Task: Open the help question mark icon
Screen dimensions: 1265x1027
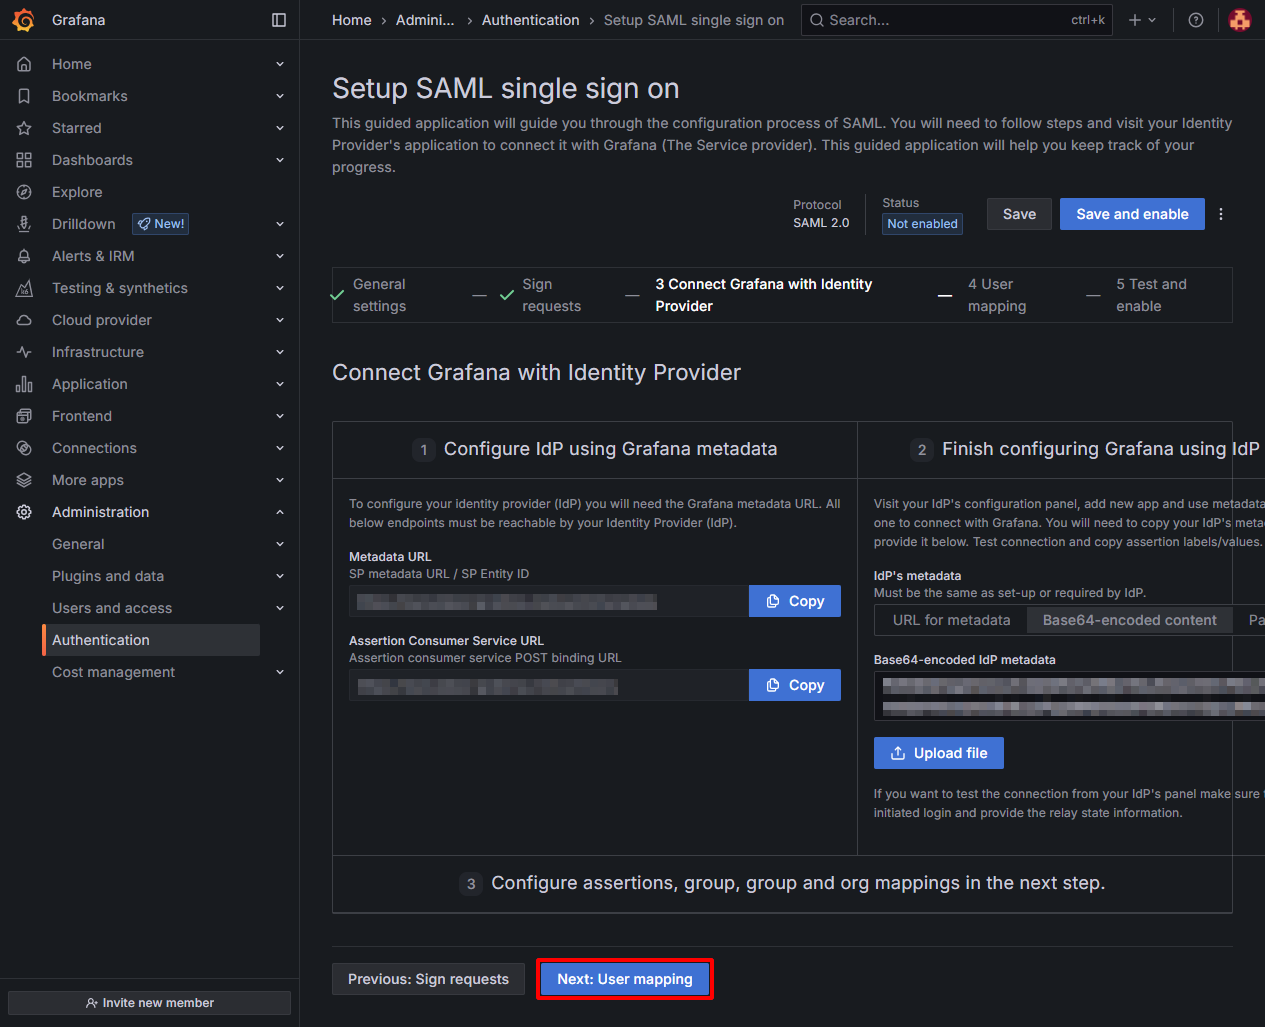Action: (x=1195, y=20)
